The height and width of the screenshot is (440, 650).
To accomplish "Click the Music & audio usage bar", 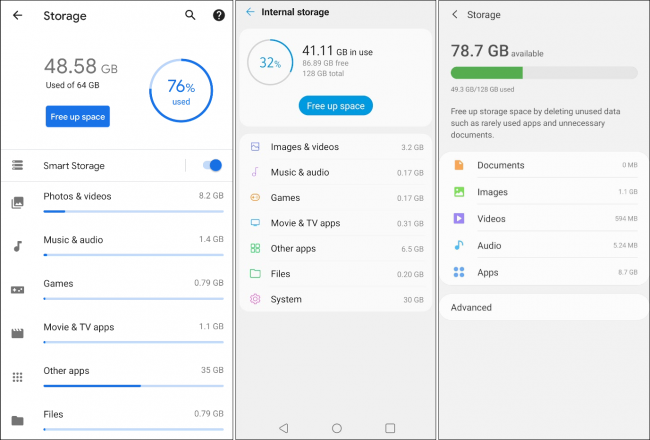I will pos(133,255).
